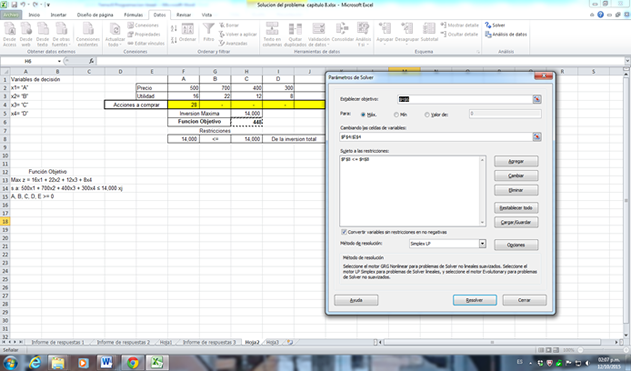
Task: Click the Análisis de datos icon
Action: (488, 35)
